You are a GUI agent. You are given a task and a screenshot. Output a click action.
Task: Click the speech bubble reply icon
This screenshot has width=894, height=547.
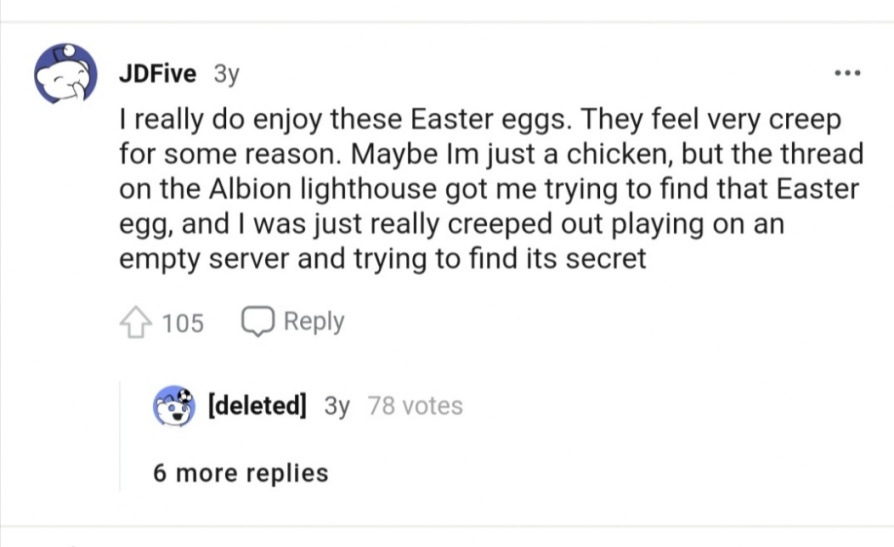[x=258, y=322]
